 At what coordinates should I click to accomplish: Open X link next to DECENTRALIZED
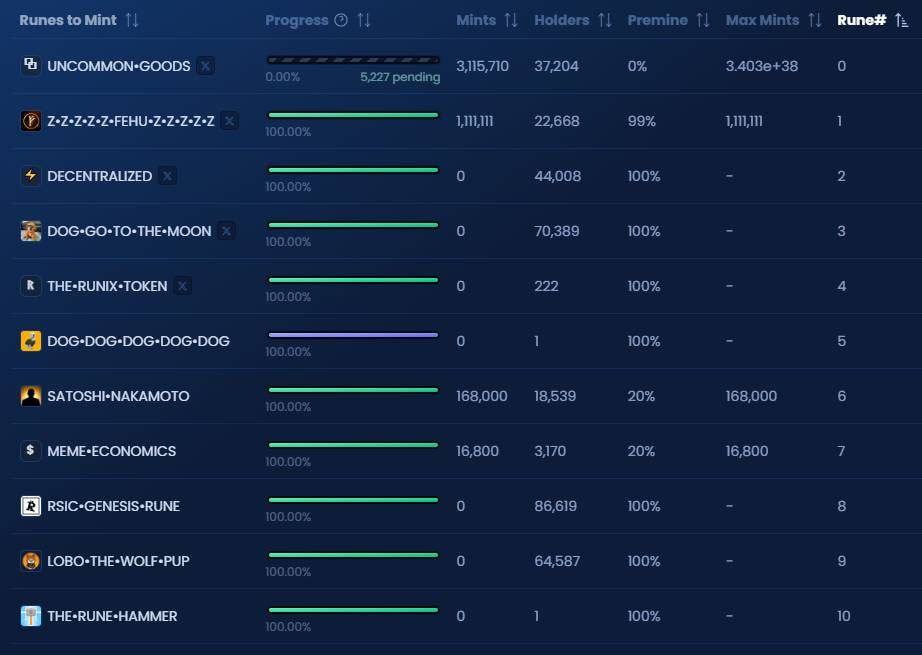(x=168, y=175)
